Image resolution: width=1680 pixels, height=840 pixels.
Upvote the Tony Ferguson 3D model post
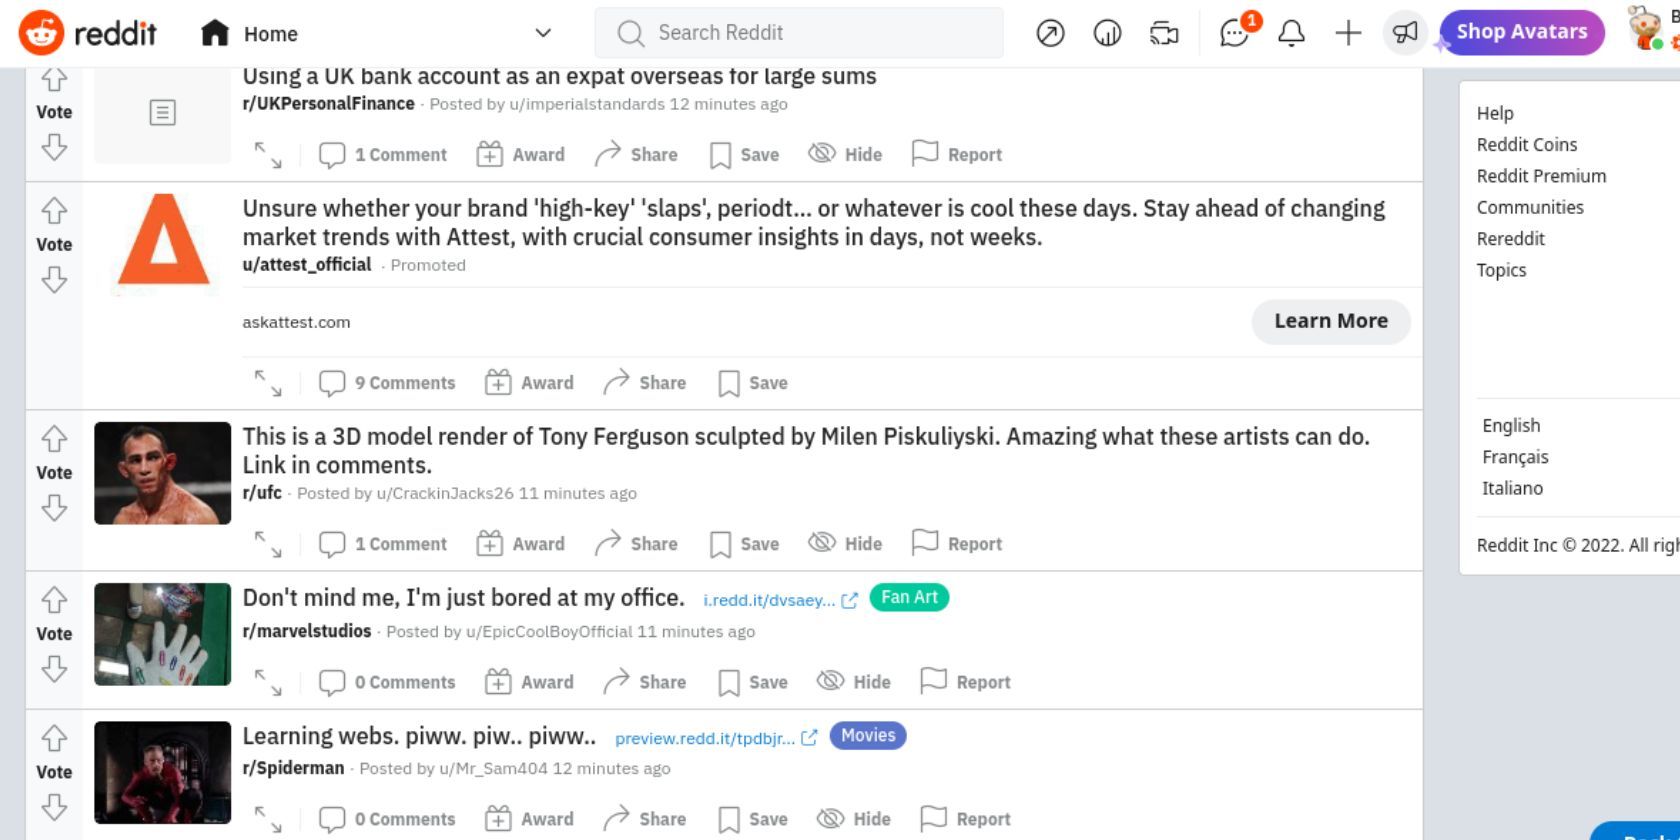[54, 439]
